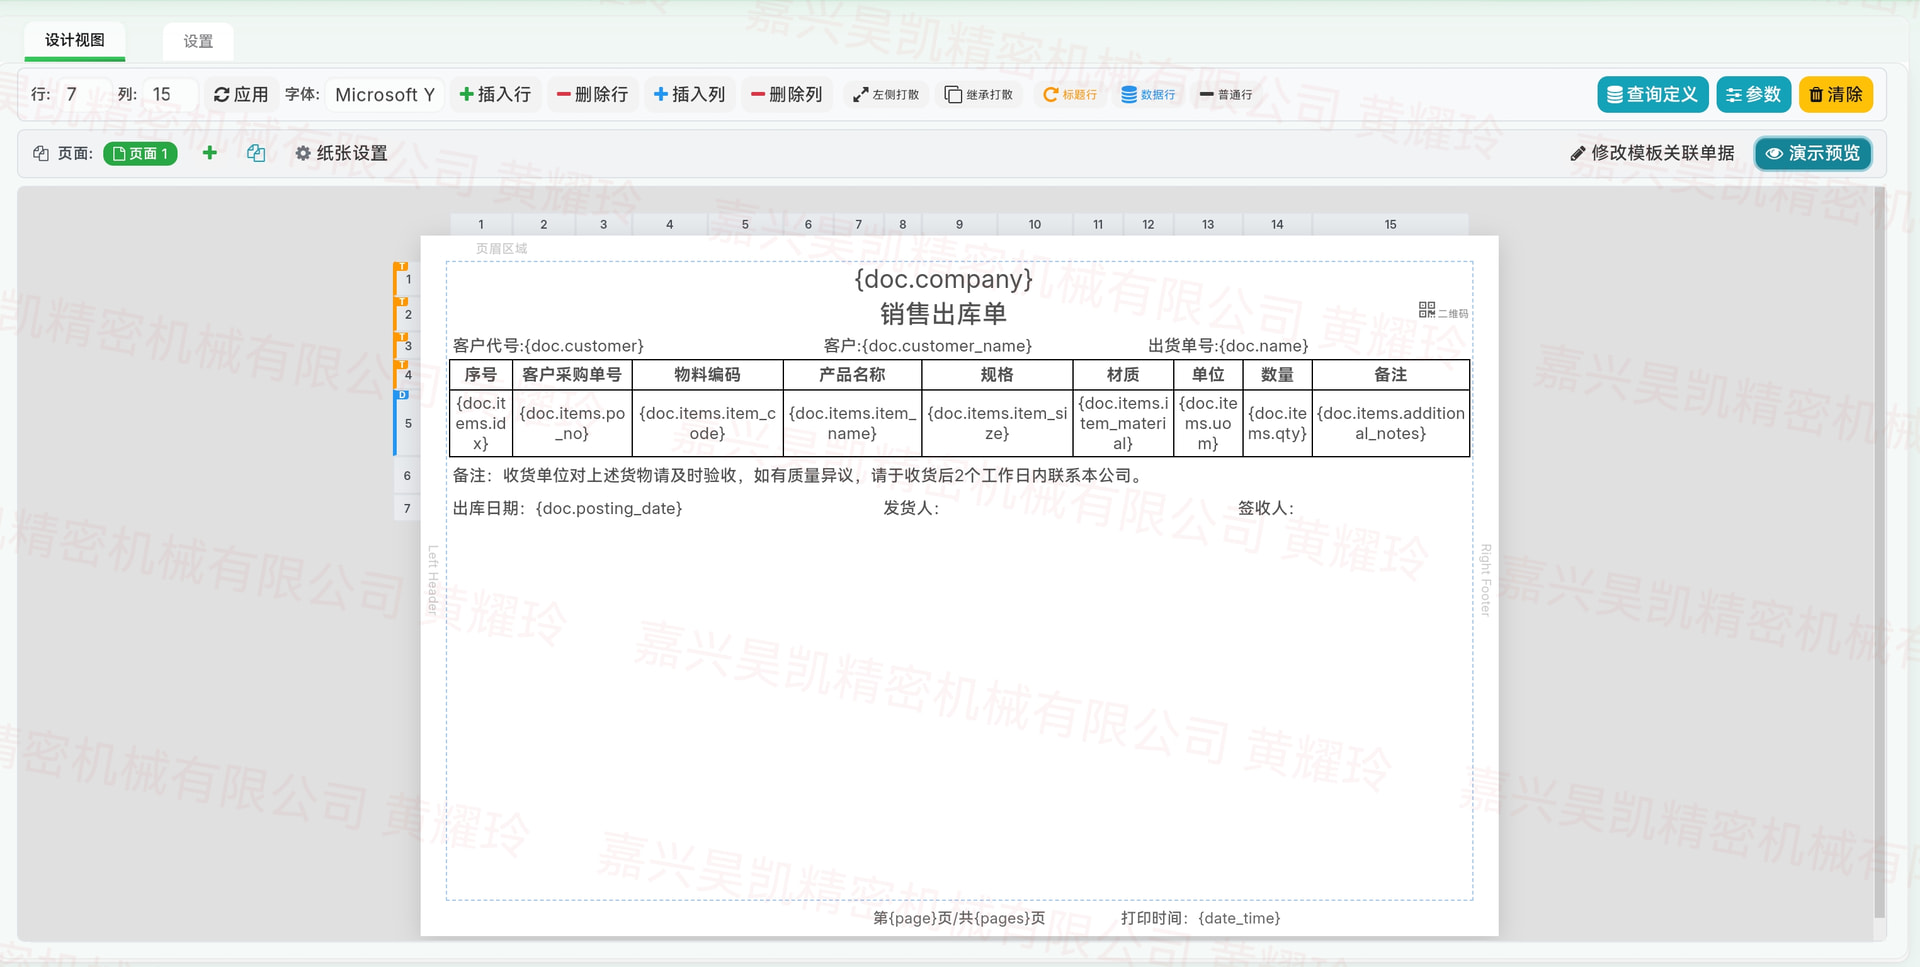Screen dimensions: 1920x967
Task: Select the 继承打散 copy tool
Action: tap(979, 94)
